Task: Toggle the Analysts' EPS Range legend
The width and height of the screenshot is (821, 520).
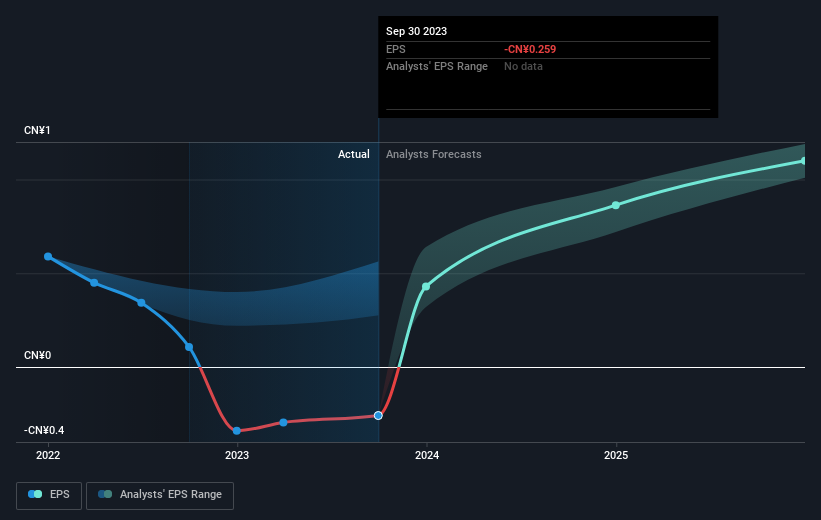Action: [160, 495]
